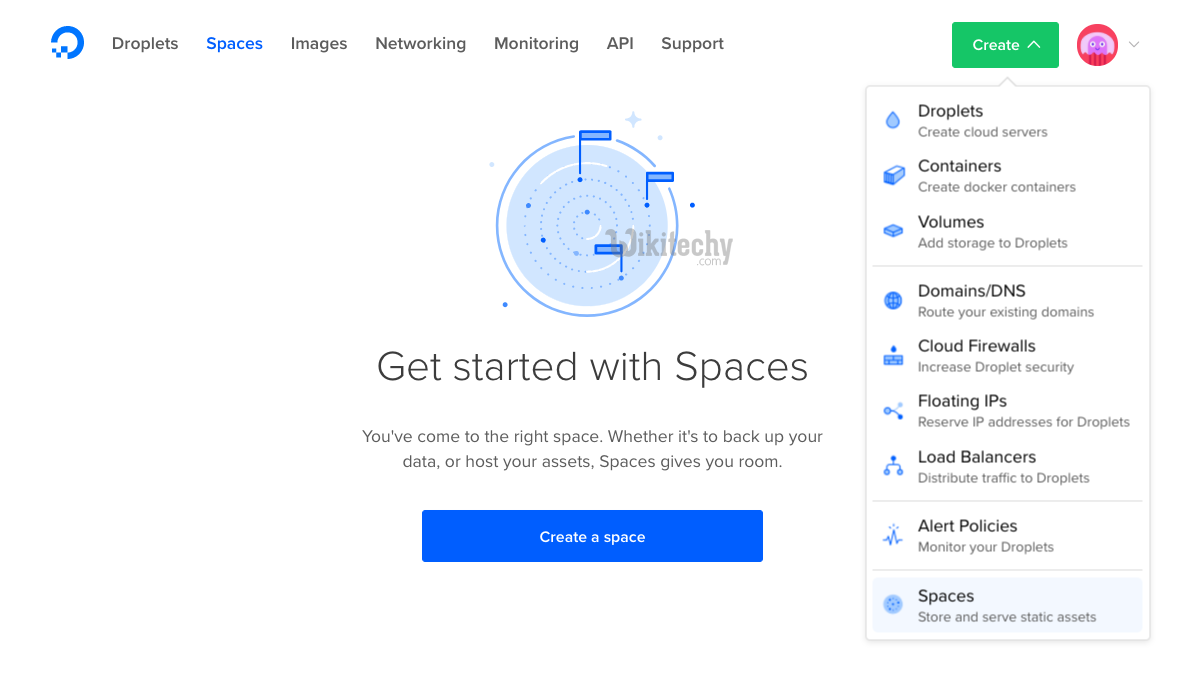Click the cube icon for Containers
The height and width of the screenshot is (683, 1184).
[x=893, y=174]
